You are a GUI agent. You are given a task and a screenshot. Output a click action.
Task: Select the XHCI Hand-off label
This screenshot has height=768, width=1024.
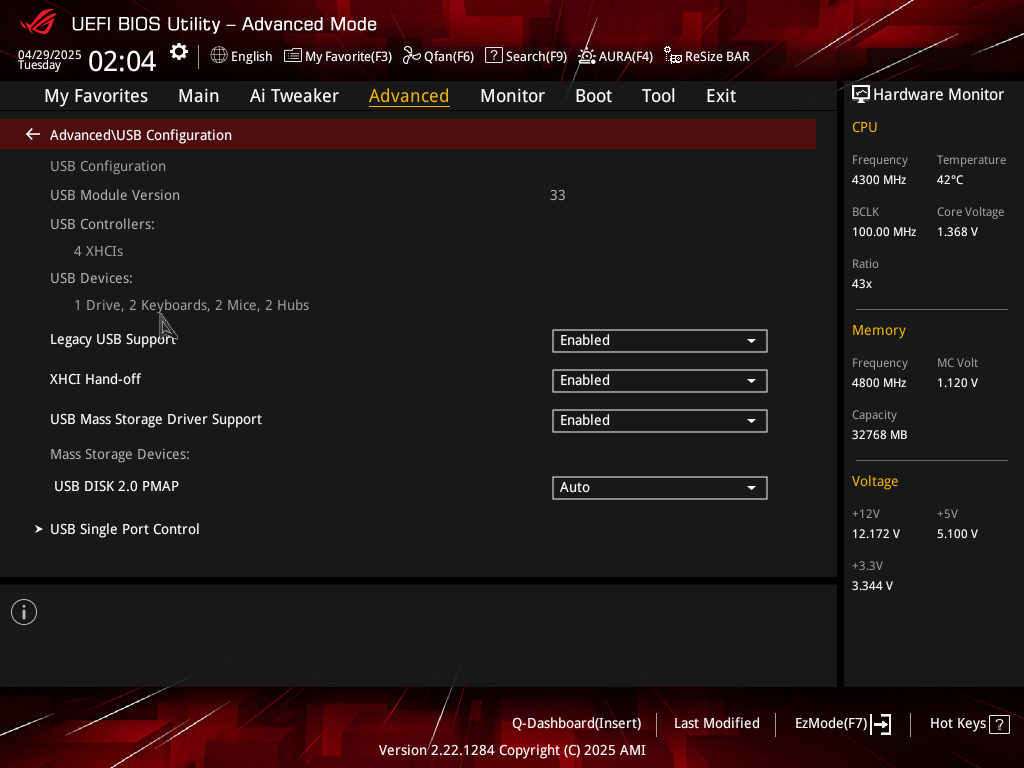pyautogui.click(x=95, y=379)
